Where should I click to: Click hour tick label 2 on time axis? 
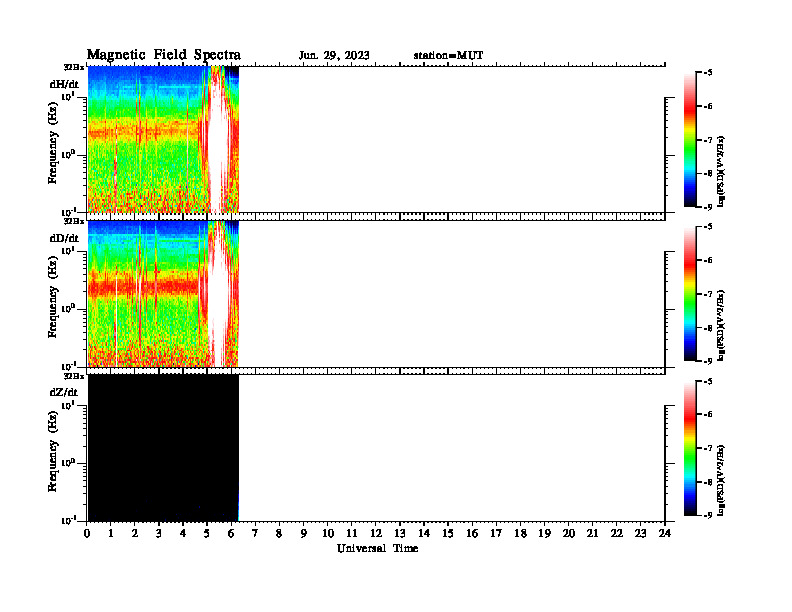[135, 533]
